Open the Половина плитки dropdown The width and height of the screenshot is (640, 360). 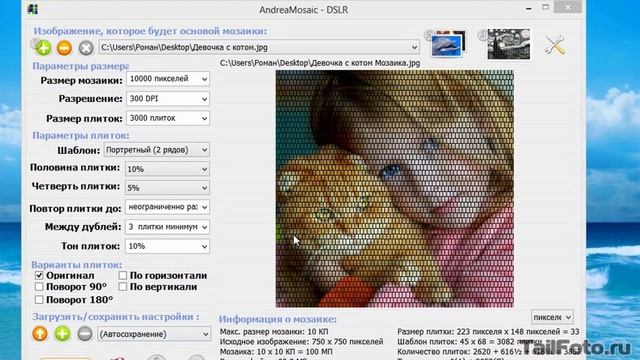167,169
